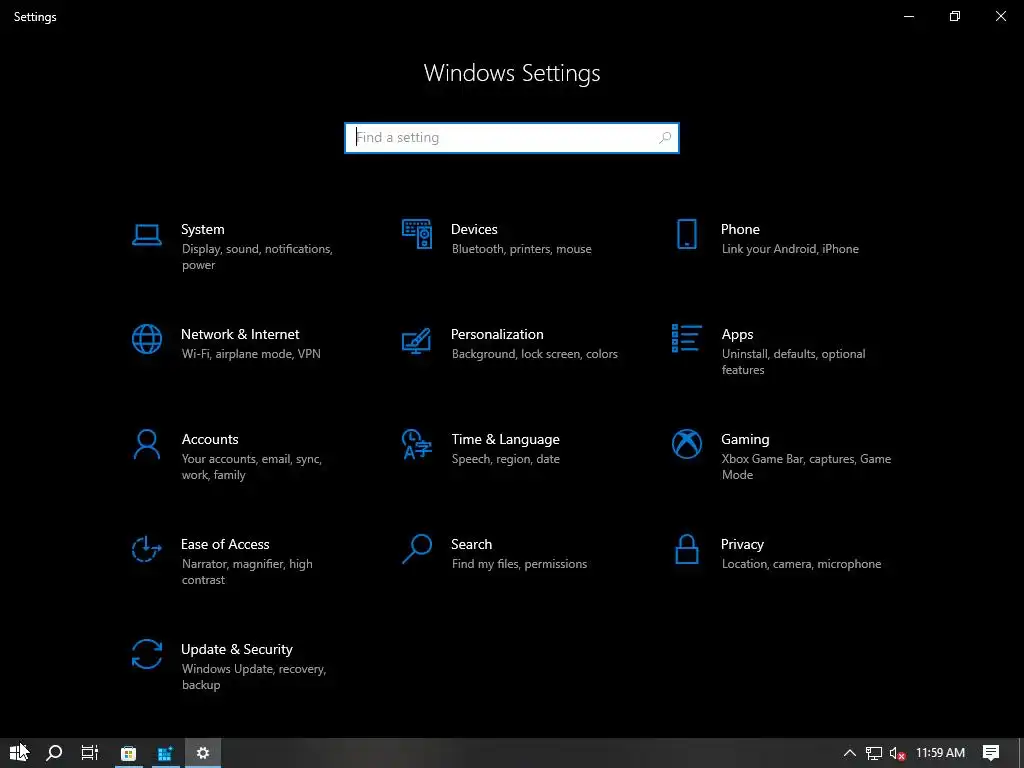Click the Privacy padlock icon
The width and height of the screenshot is (1024, 768).
686,549
